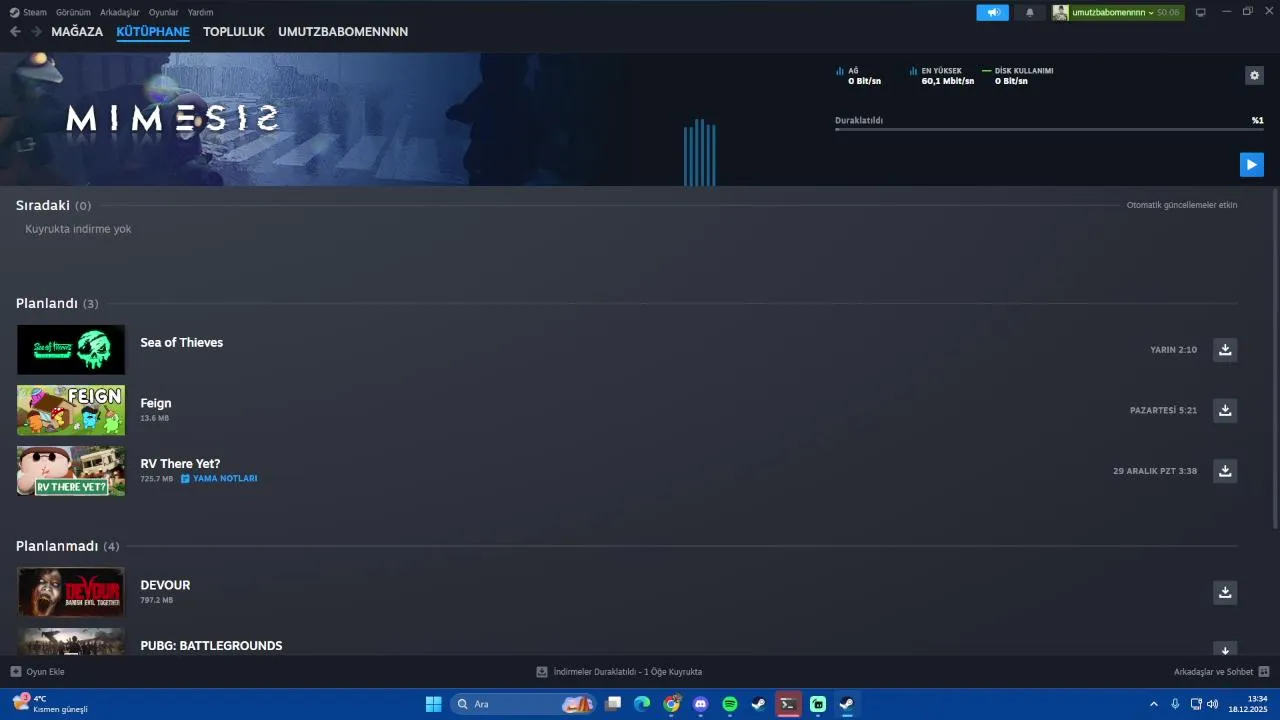Open the Feign game thumbnail

click(71, 410)
